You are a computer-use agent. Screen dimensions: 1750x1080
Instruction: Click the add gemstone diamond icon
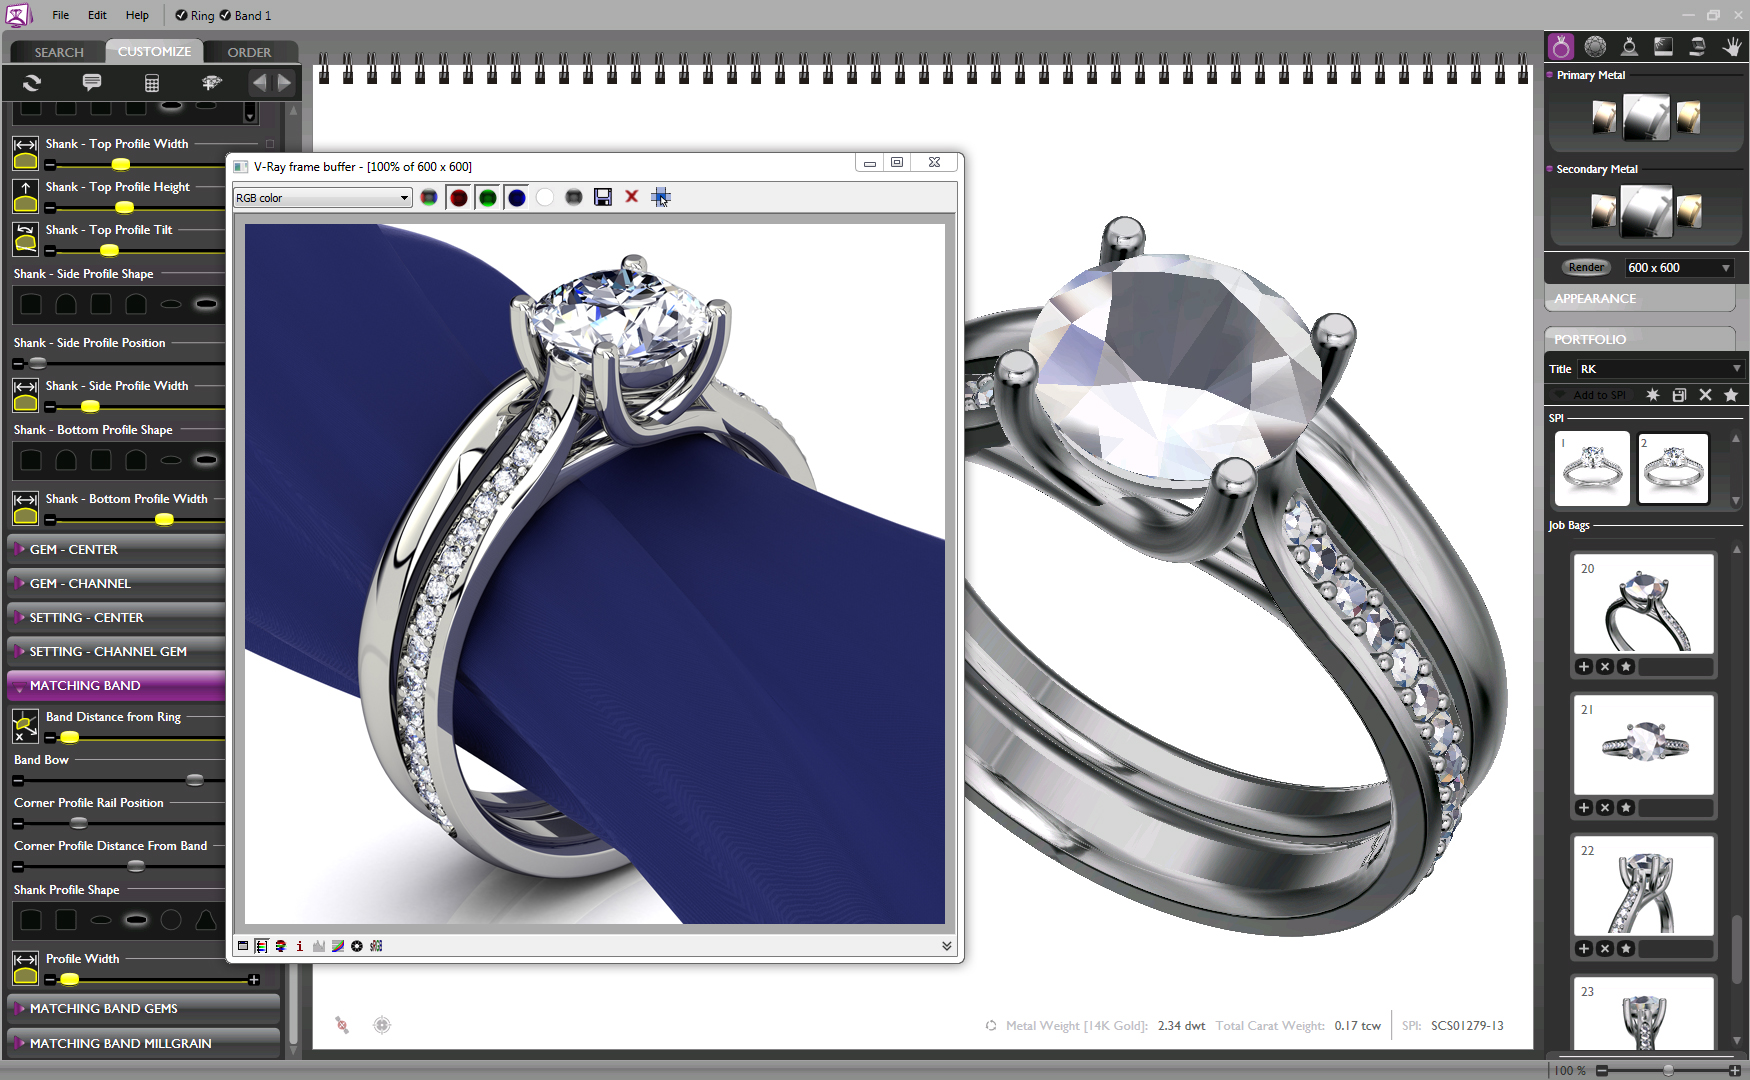click(212, 83)
